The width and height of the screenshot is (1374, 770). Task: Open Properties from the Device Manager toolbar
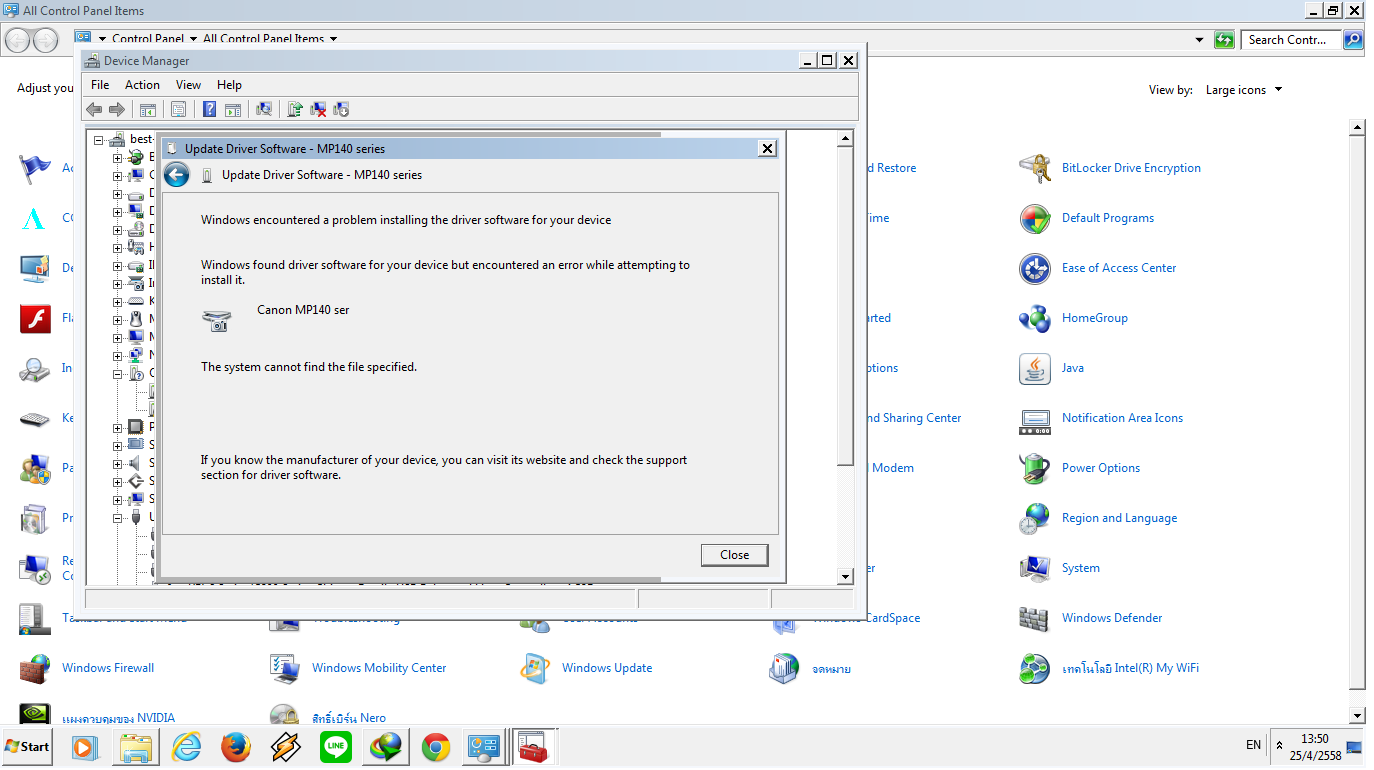tap(179, 109)
